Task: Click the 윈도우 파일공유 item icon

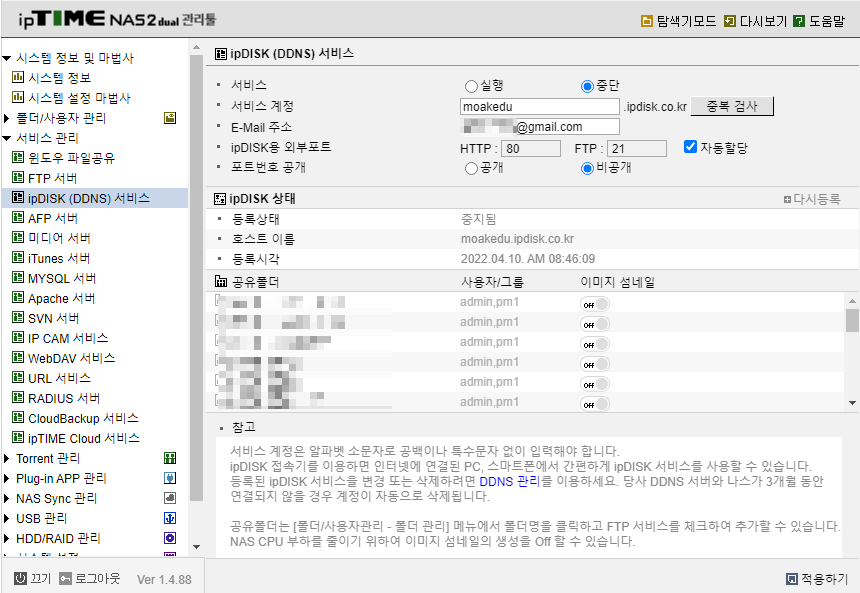Action: click(x=18, y=158)
